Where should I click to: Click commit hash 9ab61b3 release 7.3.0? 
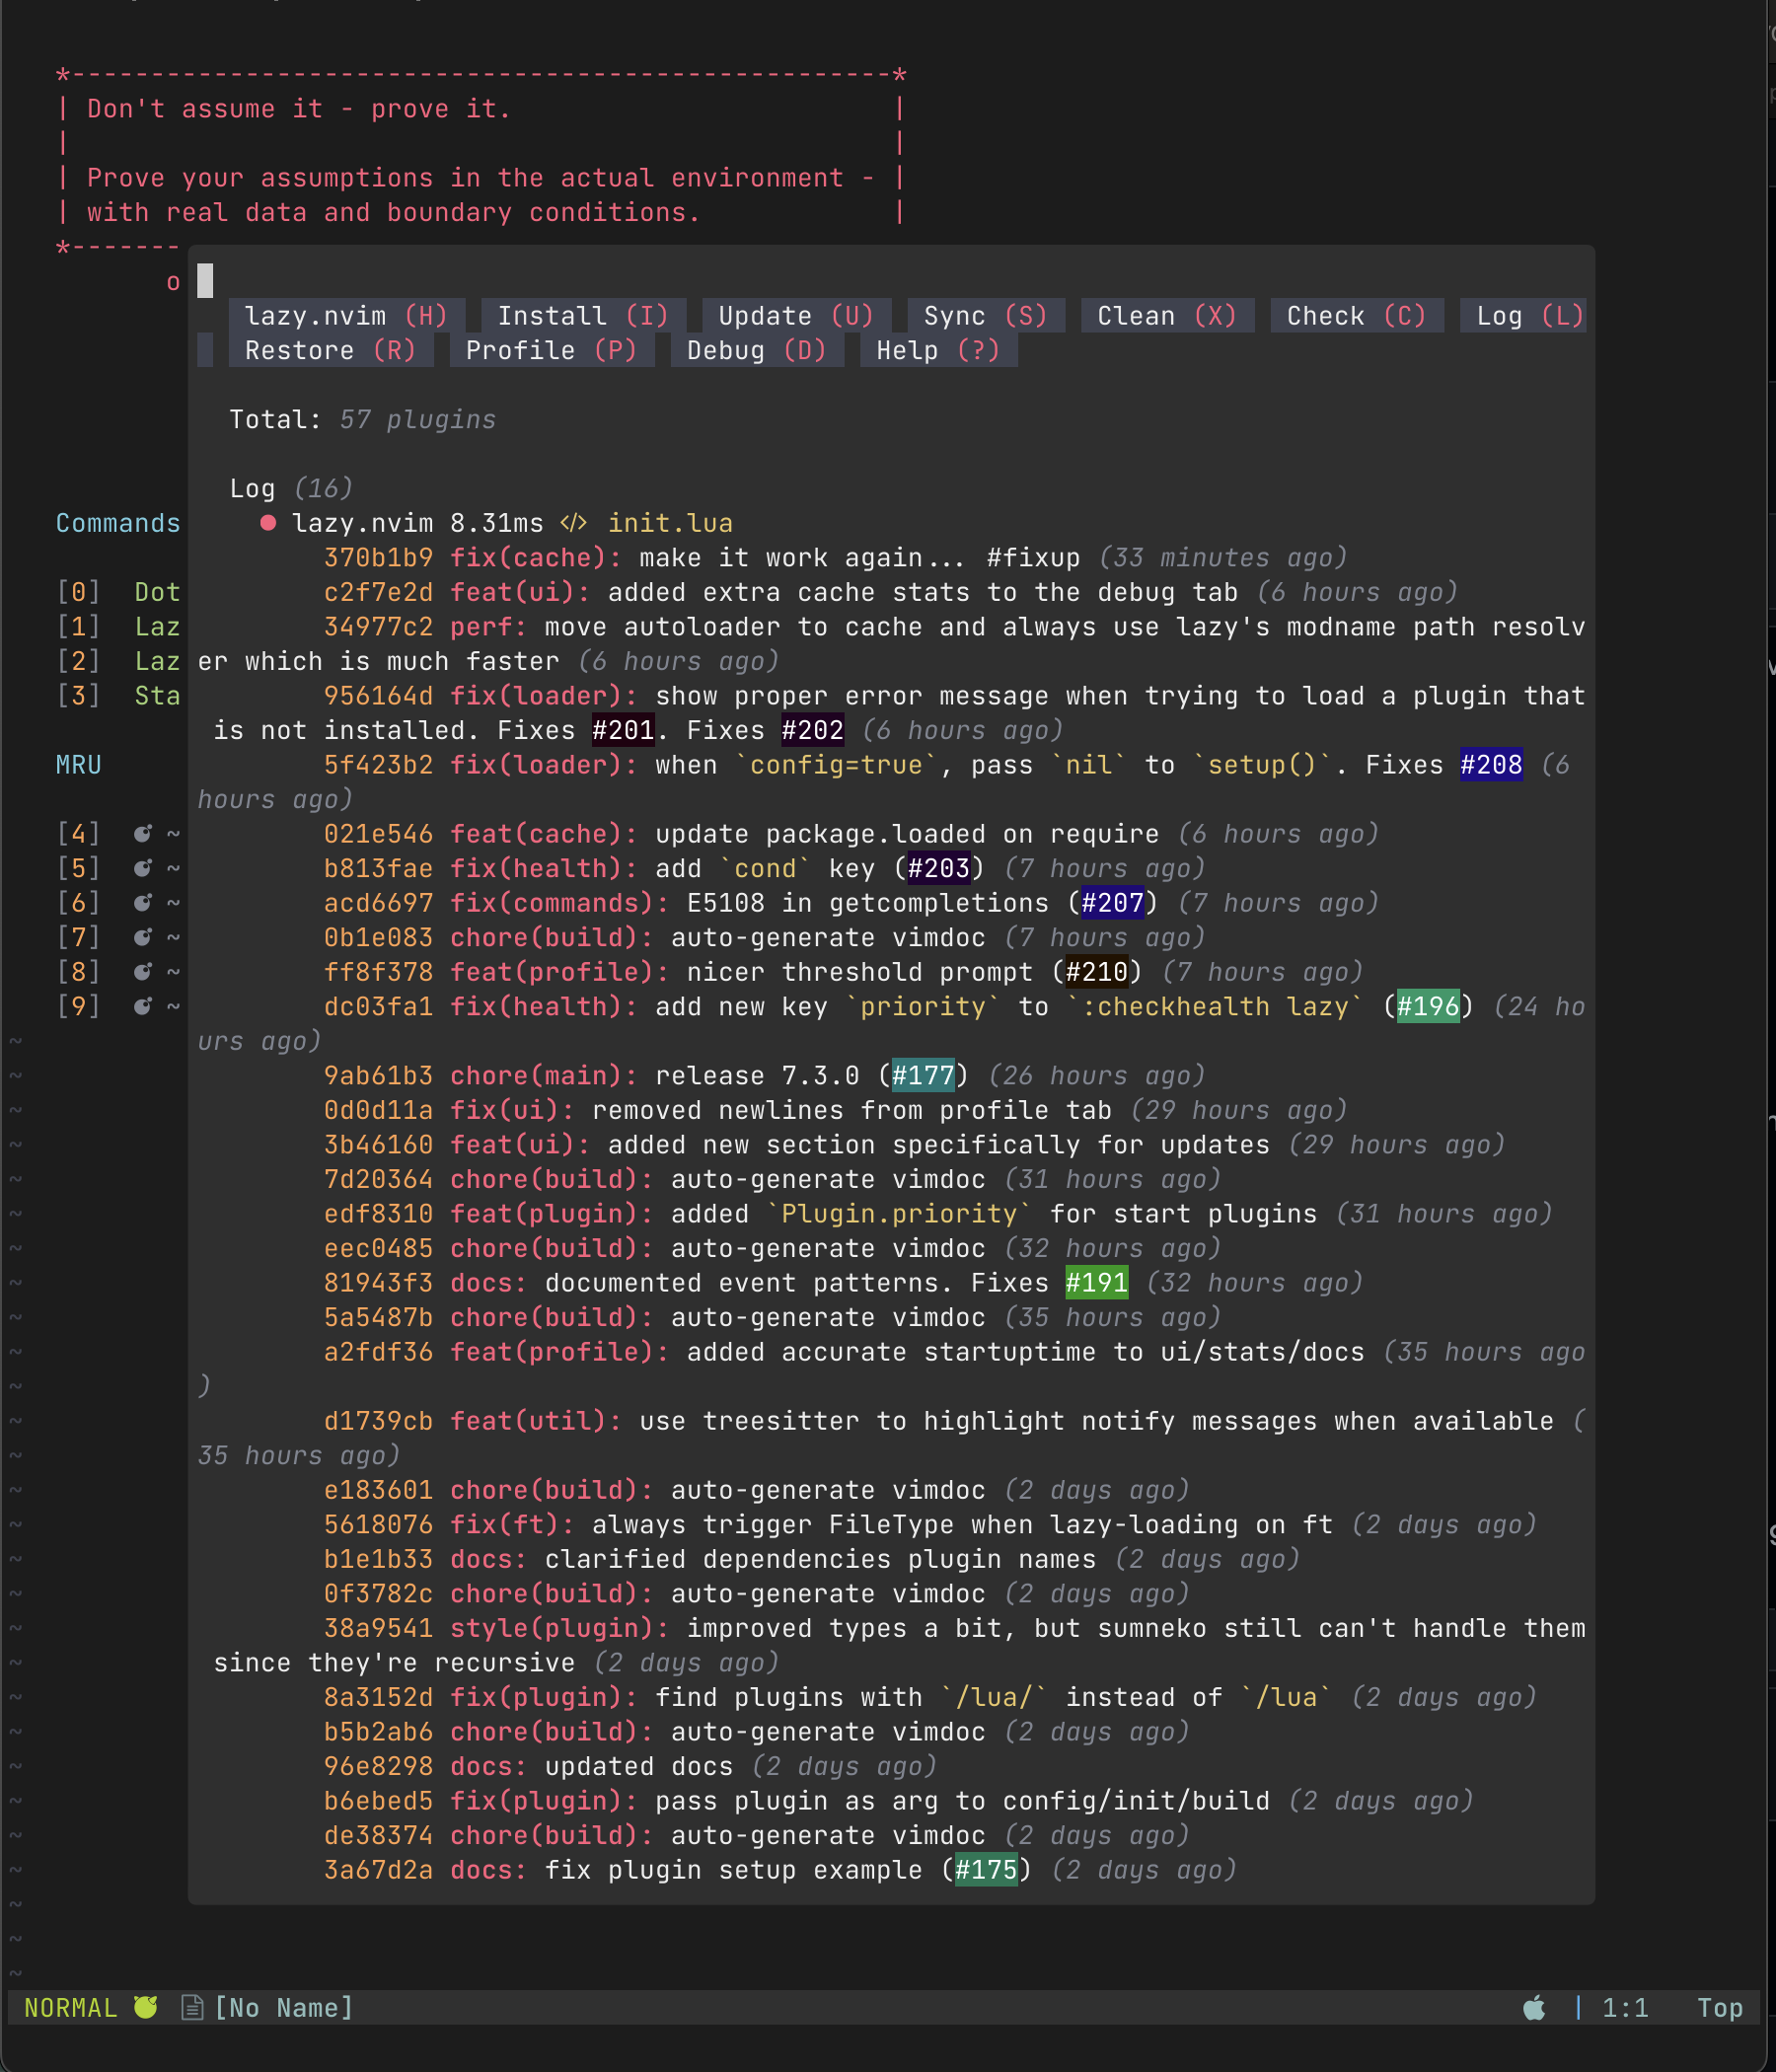[378, 1076]
